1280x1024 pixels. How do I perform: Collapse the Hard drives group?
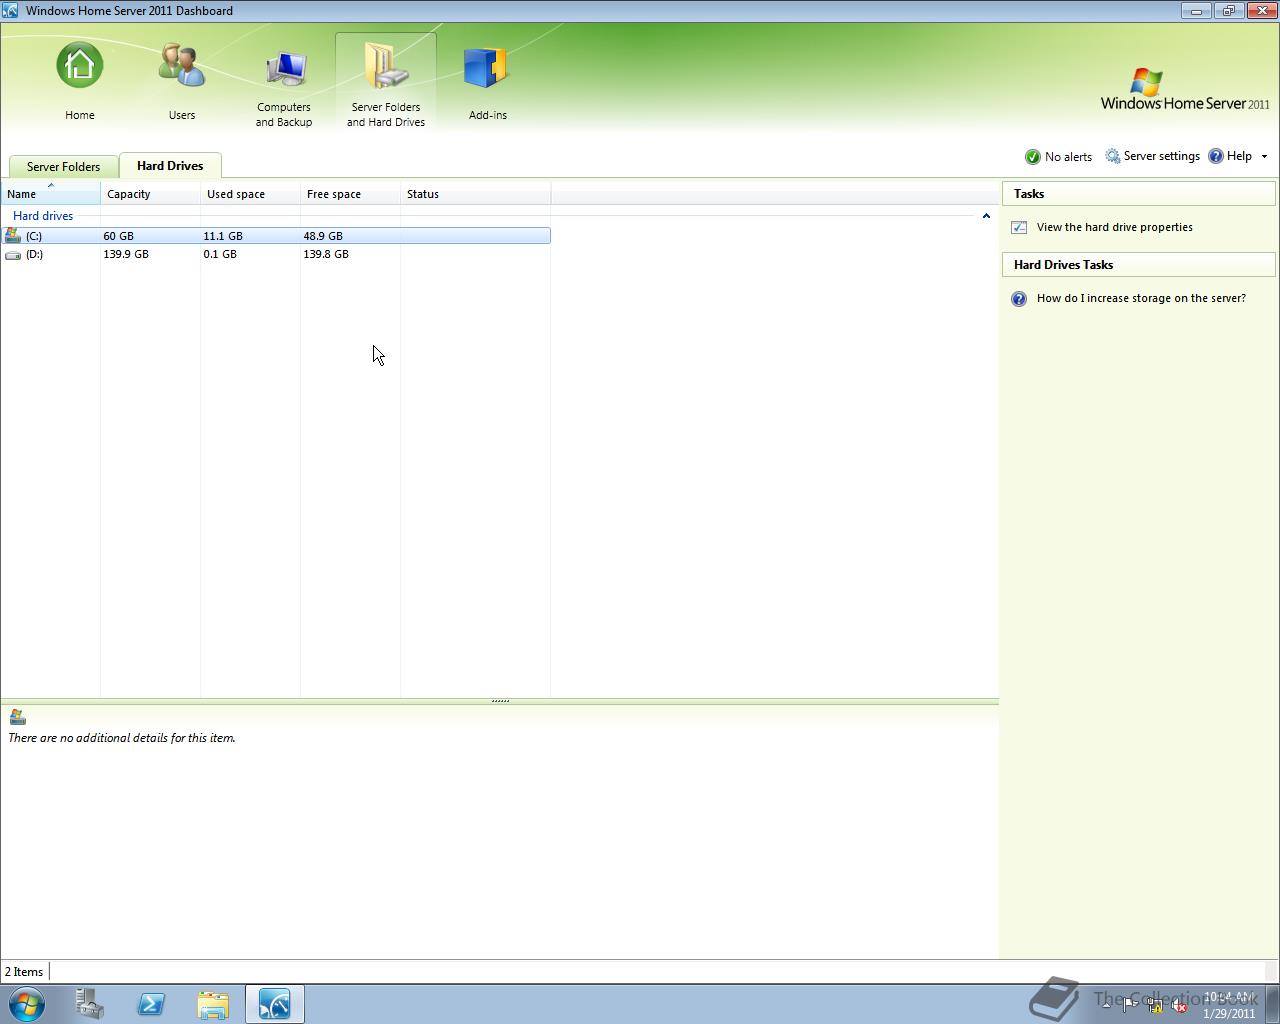pos(986,216)
